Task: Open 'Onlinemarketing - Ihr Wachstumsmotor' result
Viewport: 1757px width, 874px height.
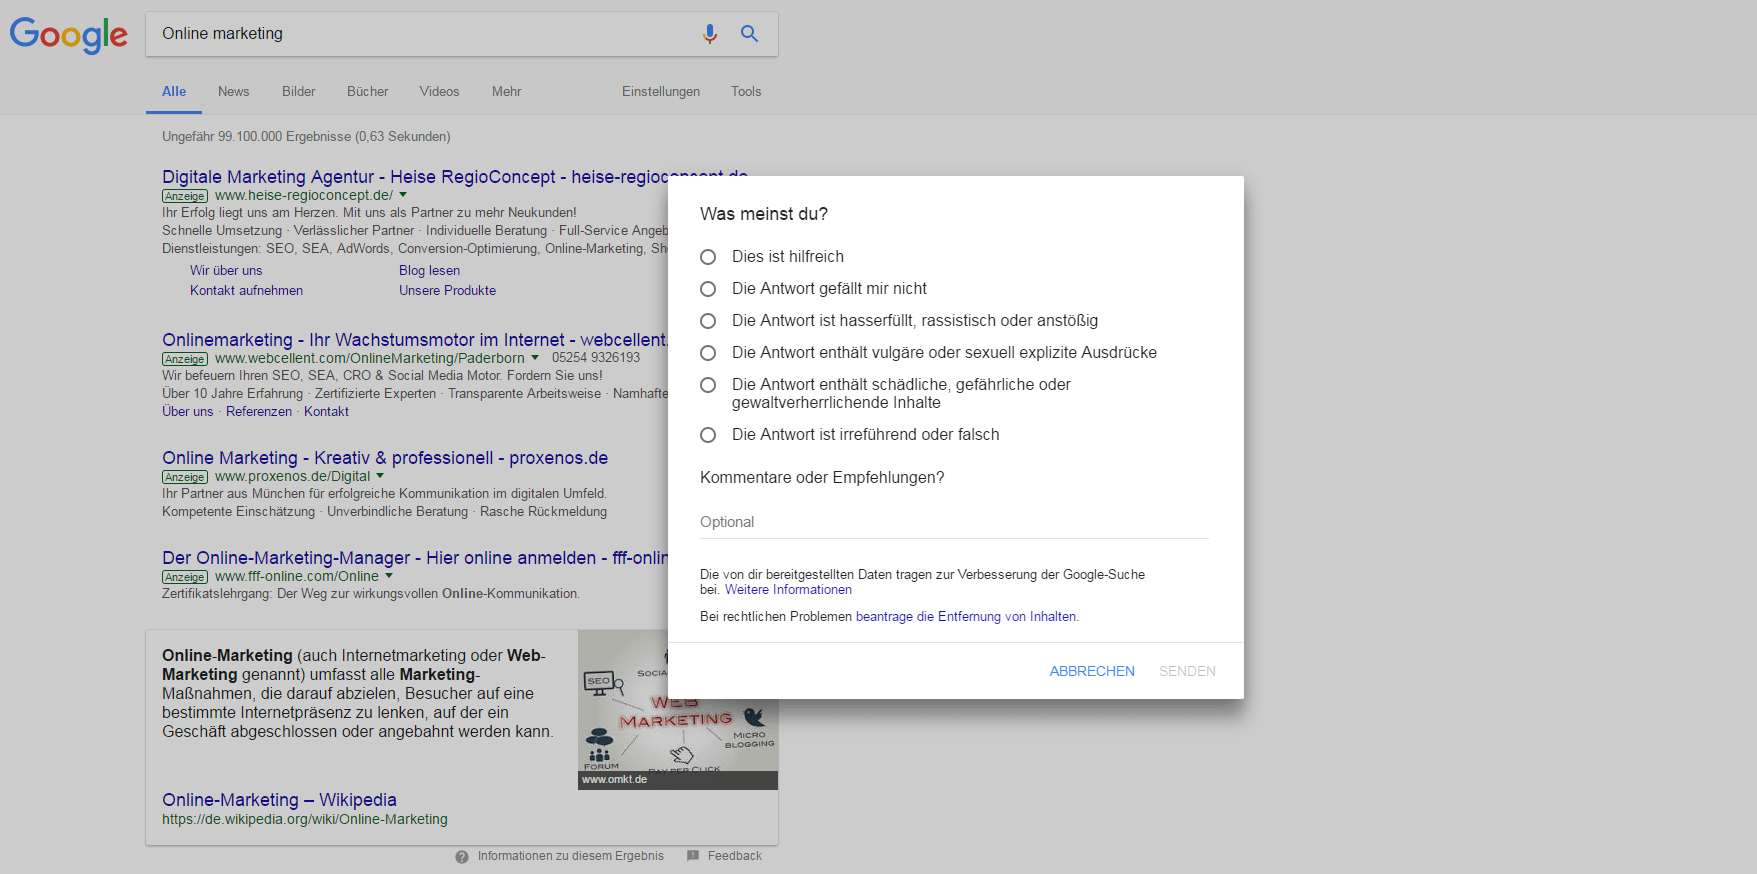Action: (x=415, y=340)
